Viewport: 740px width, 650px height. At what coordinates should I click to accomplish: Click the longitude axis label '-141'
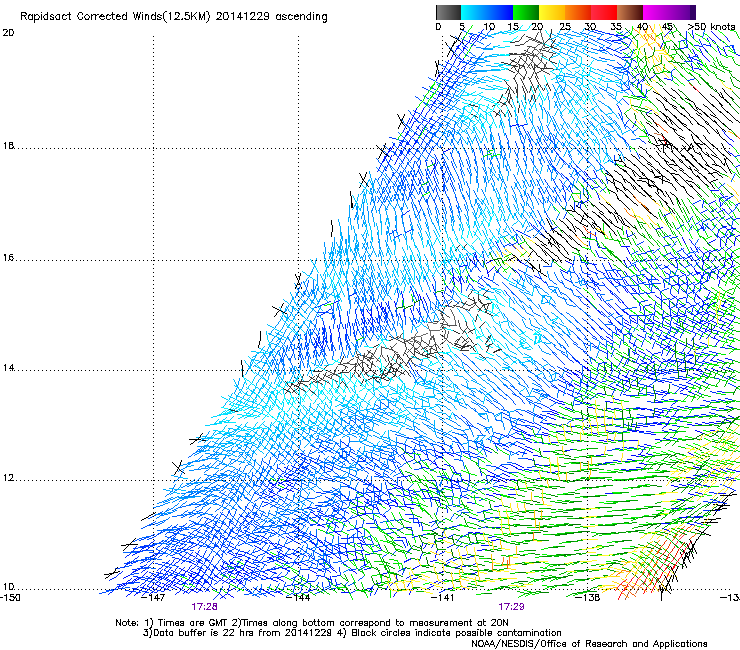(443, 598)
